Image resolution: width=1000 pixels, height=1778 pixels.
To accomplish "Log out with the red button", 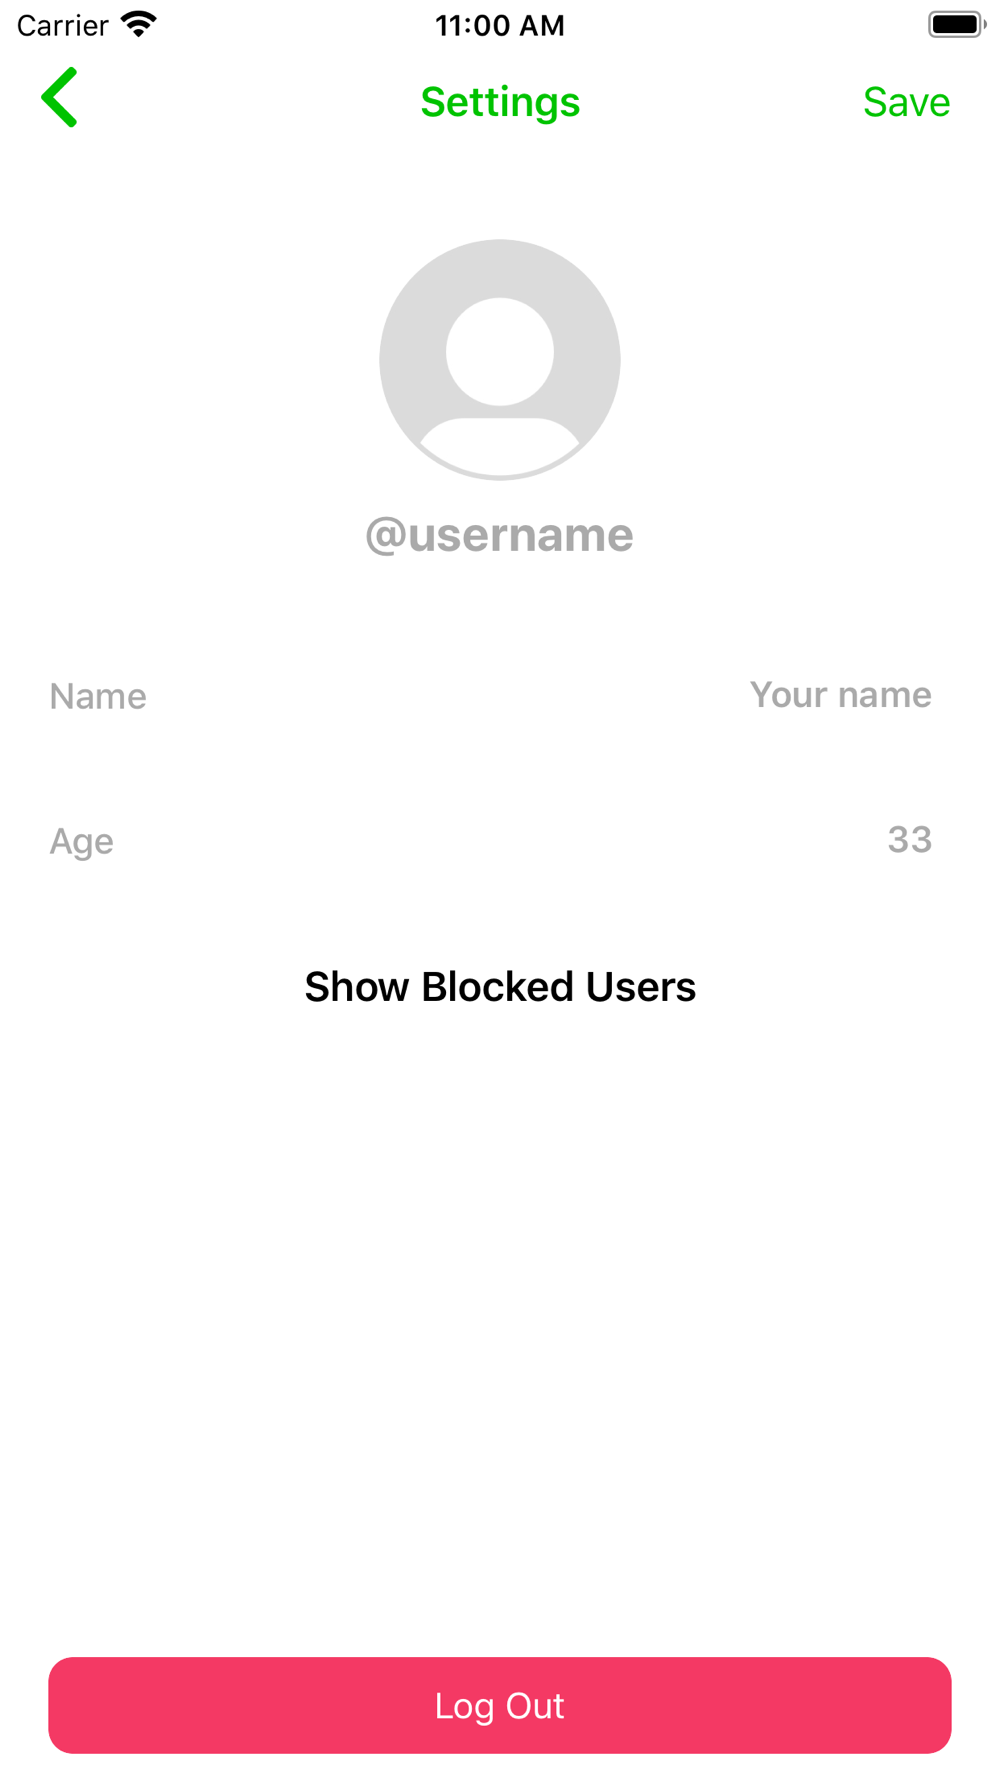I will [x=500, y=1705].
